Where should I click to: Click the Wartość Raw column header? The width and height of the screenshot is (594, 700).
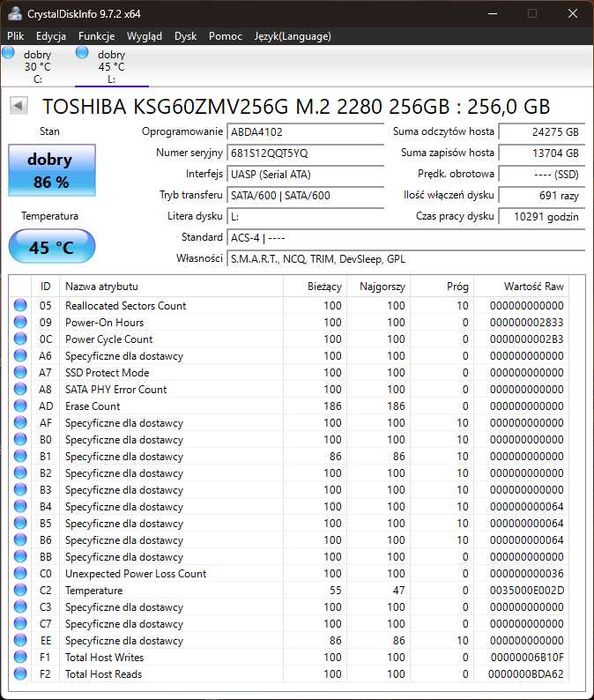click(x=521, y=287)
